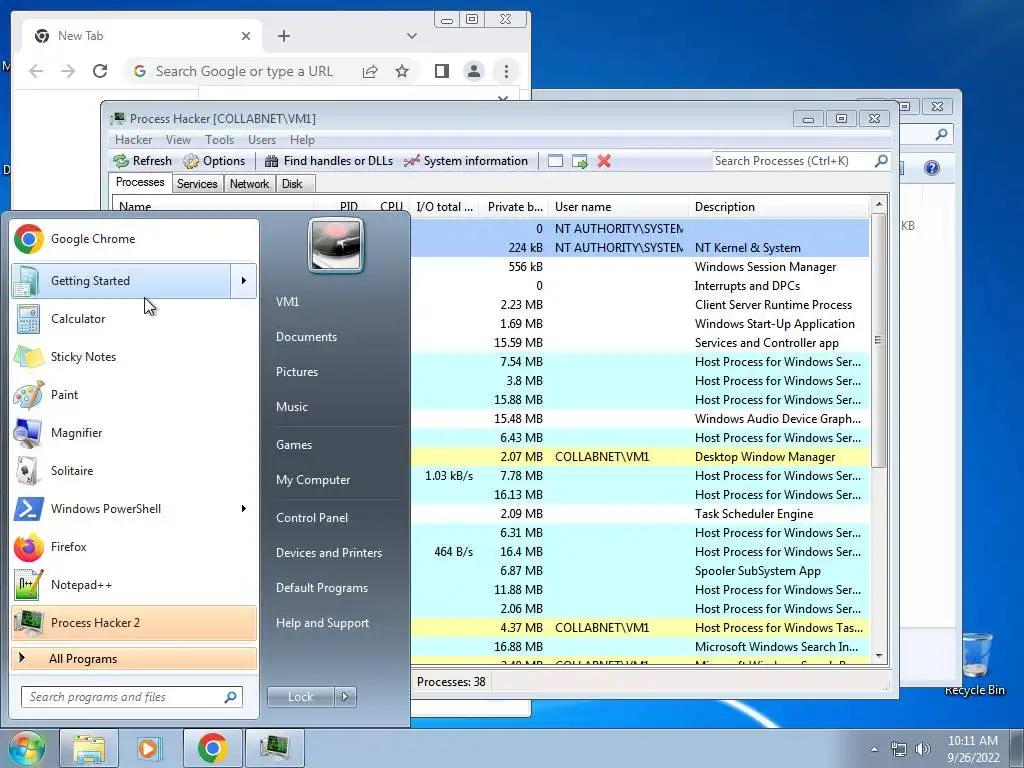Click the user account picture in Start menu

[336, 246]
